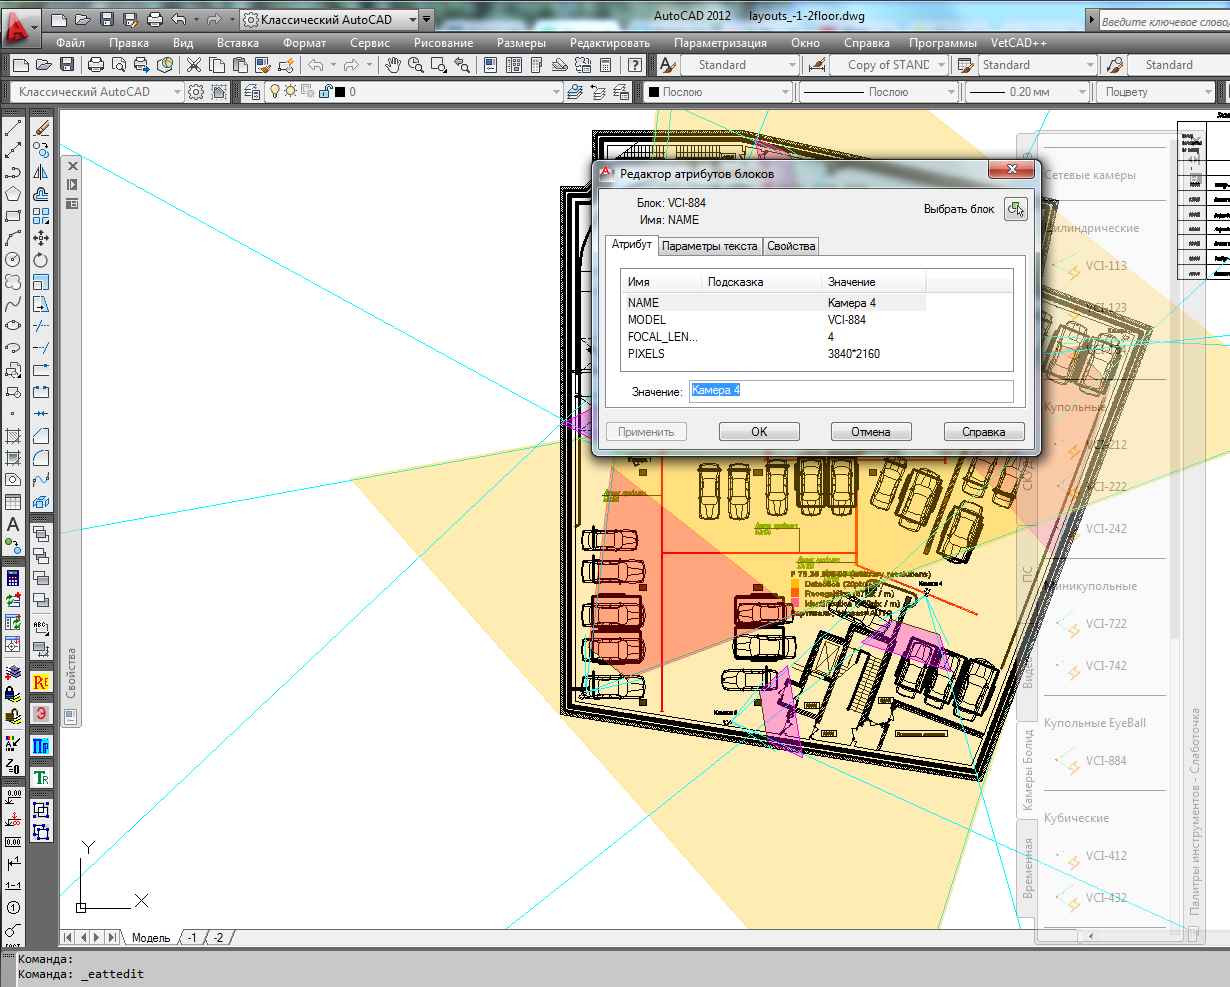Viewport: 1230px width, 987px height.
Task: Open the Copy of STAND dimension style dropdown
Action: (x=889, y=65)
